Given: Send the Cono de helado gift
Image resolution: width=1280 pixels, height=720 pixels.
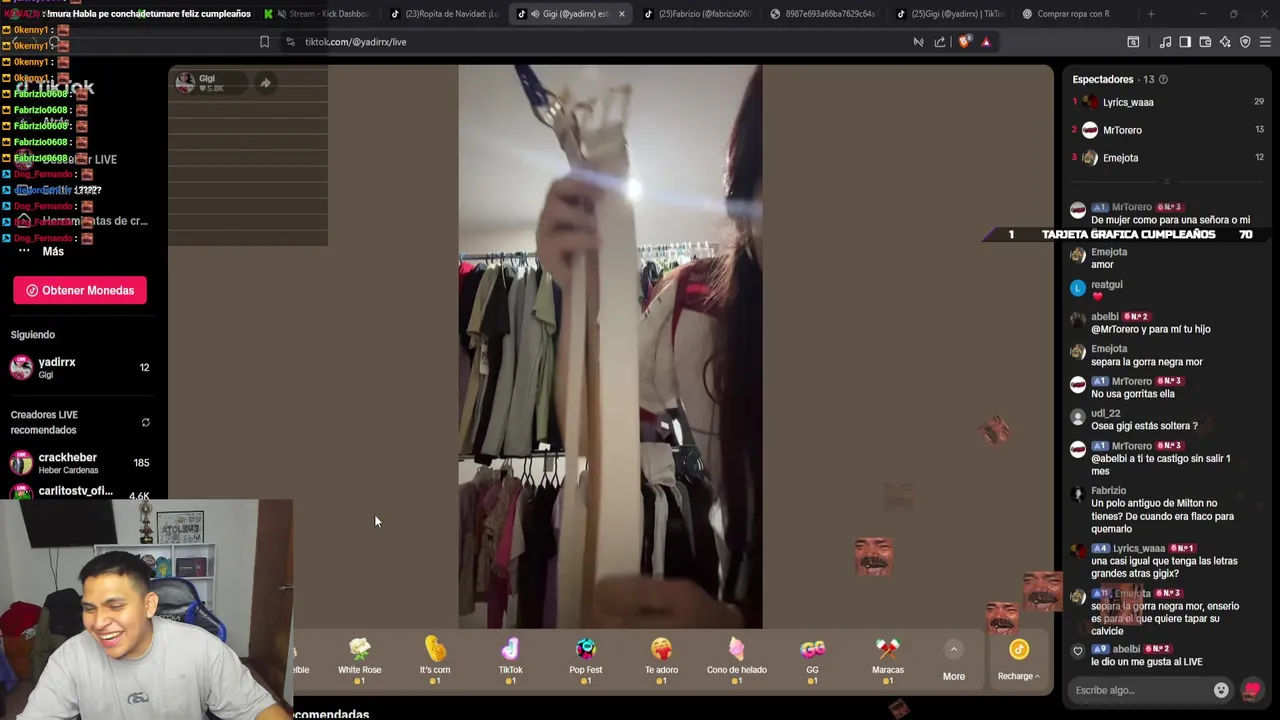Looking at the screenshot, I should pyautogui.click(x=737, y=660).
